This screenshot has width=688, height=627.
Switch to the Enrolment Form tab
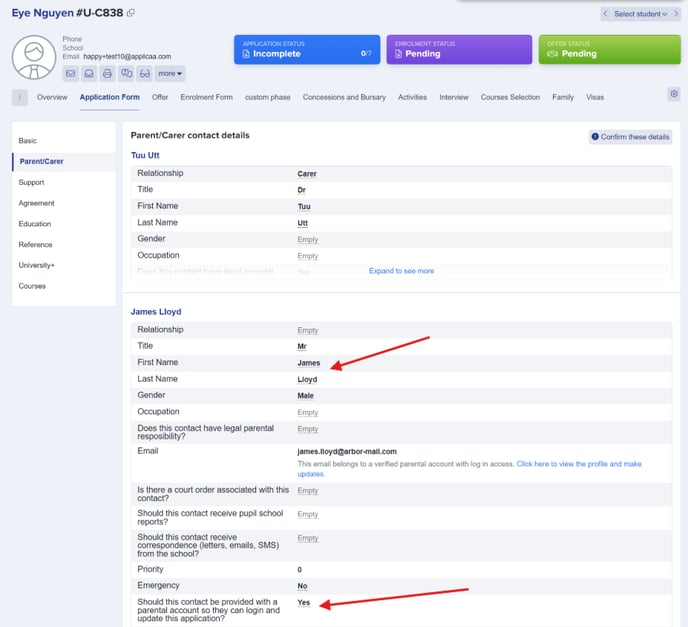click(x=206, y=97)
